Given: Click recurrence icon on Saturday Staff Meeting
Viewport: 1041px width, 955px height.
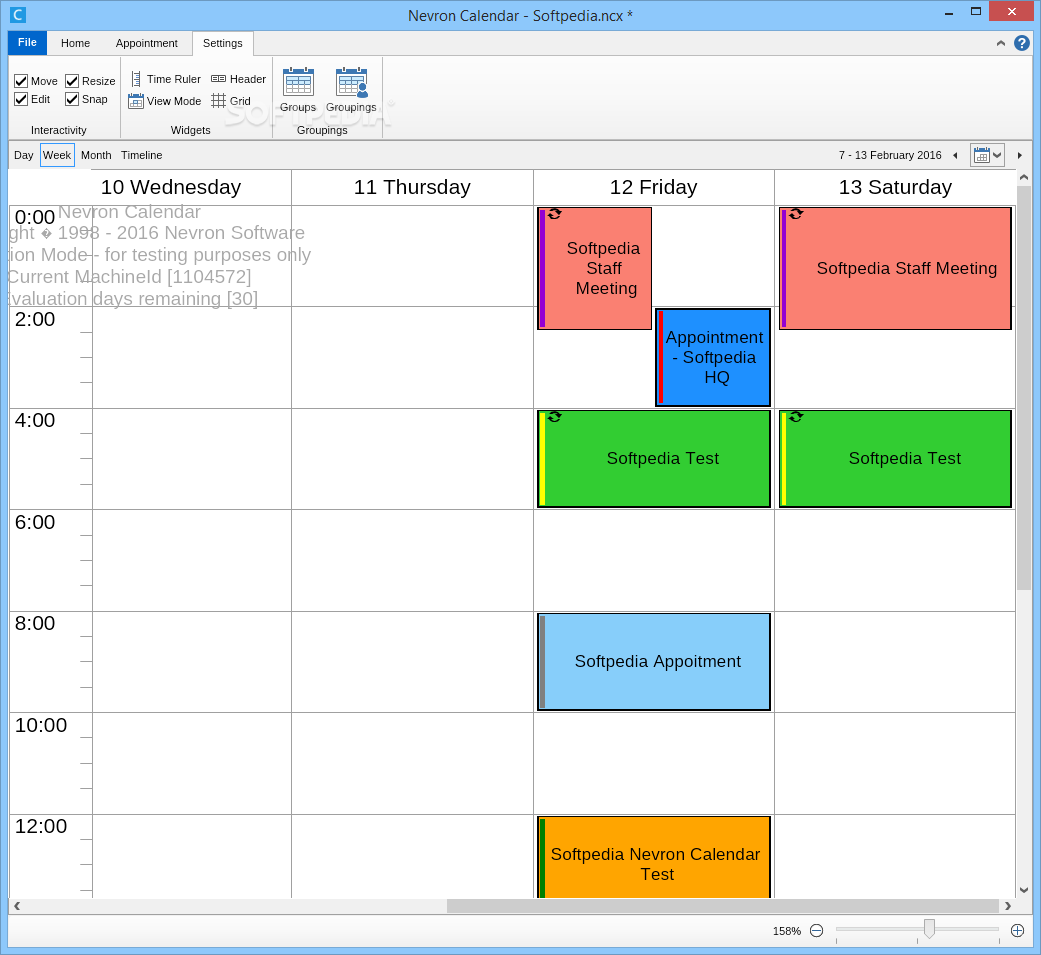Looking at the screenshot, I should [797, 214].
